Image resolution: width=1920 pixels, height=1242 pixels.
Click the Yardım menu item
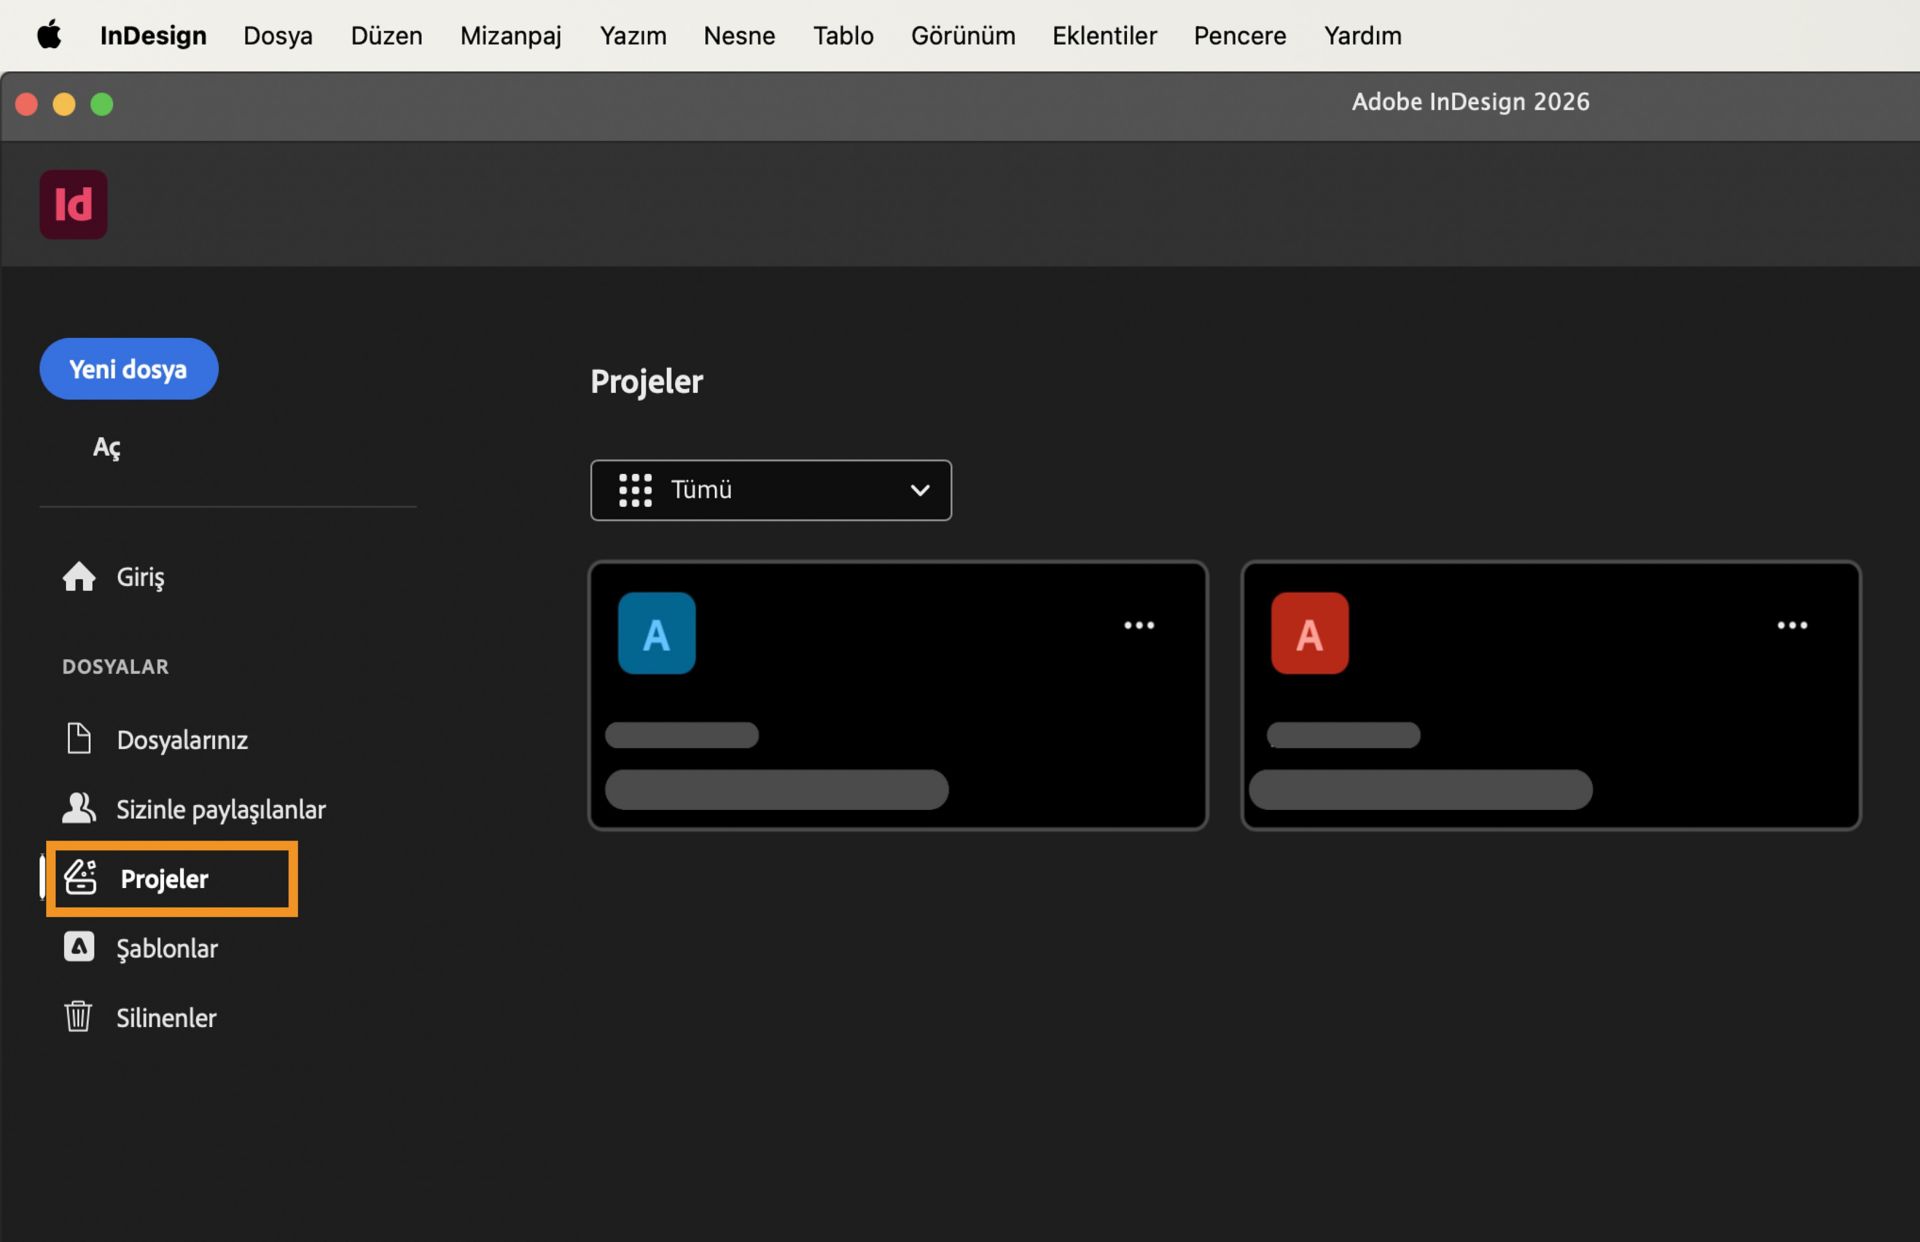pyautogui.click(x=1362, y=35)
